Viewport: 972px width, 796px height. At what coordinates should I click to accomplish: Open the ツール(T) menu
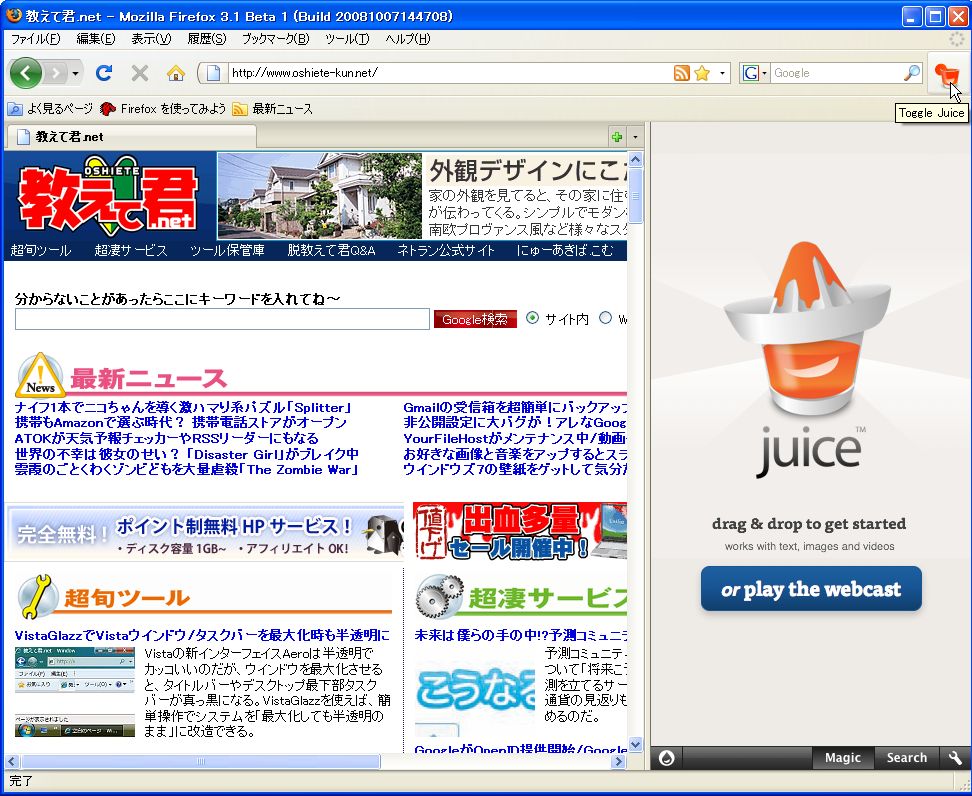(x=347, y=39)
